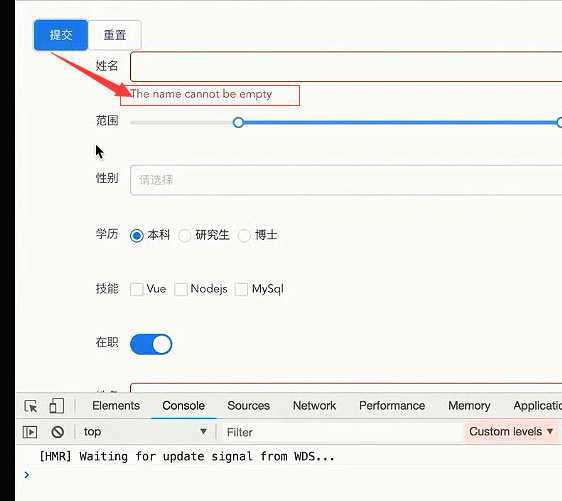Open the 性别 select dropdown
562x501 pixels.
point(346,180)
